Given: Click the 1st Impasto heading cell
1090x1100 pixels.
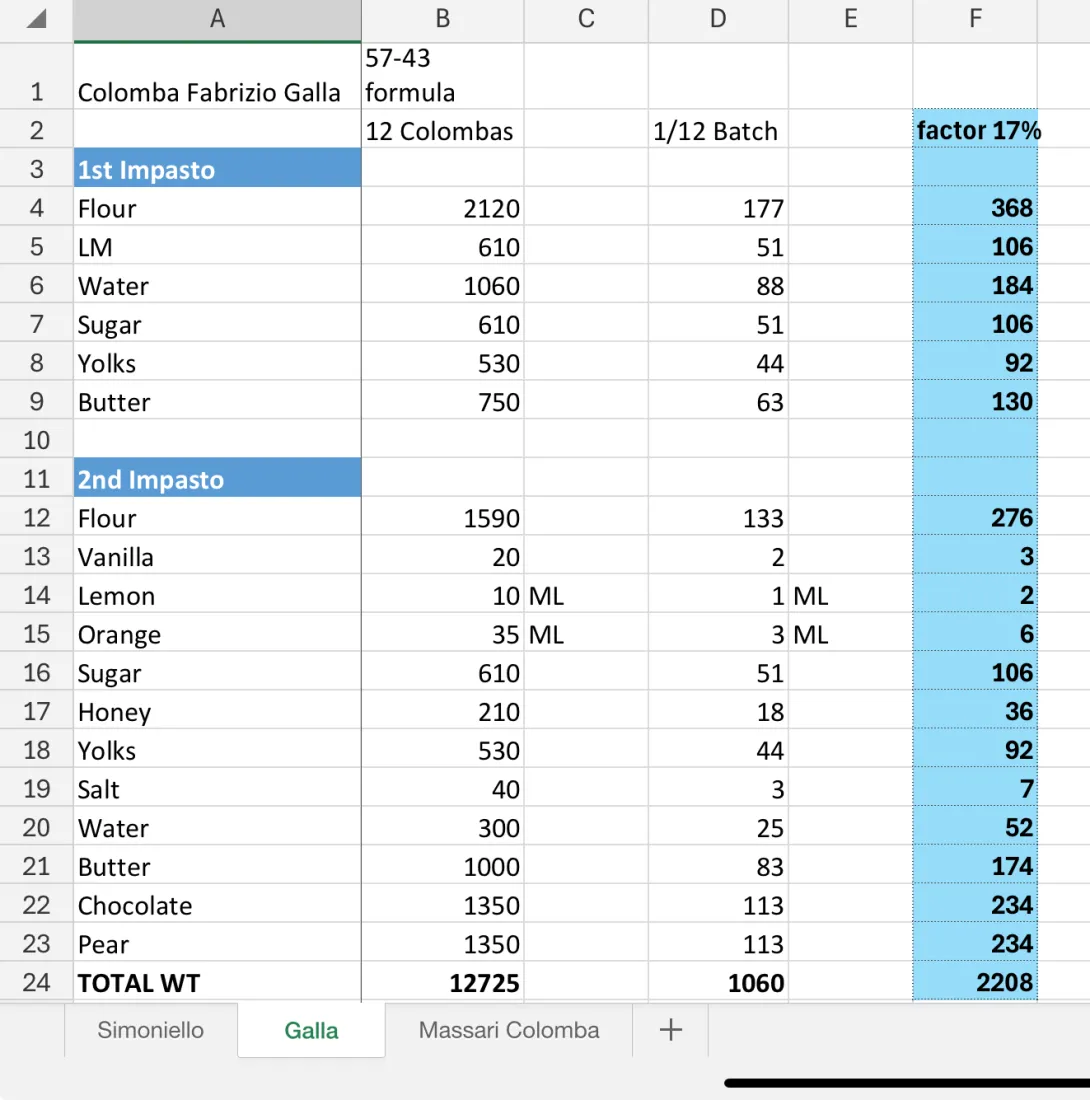Looking at the screenshot, I should click(x=217, y=169).
